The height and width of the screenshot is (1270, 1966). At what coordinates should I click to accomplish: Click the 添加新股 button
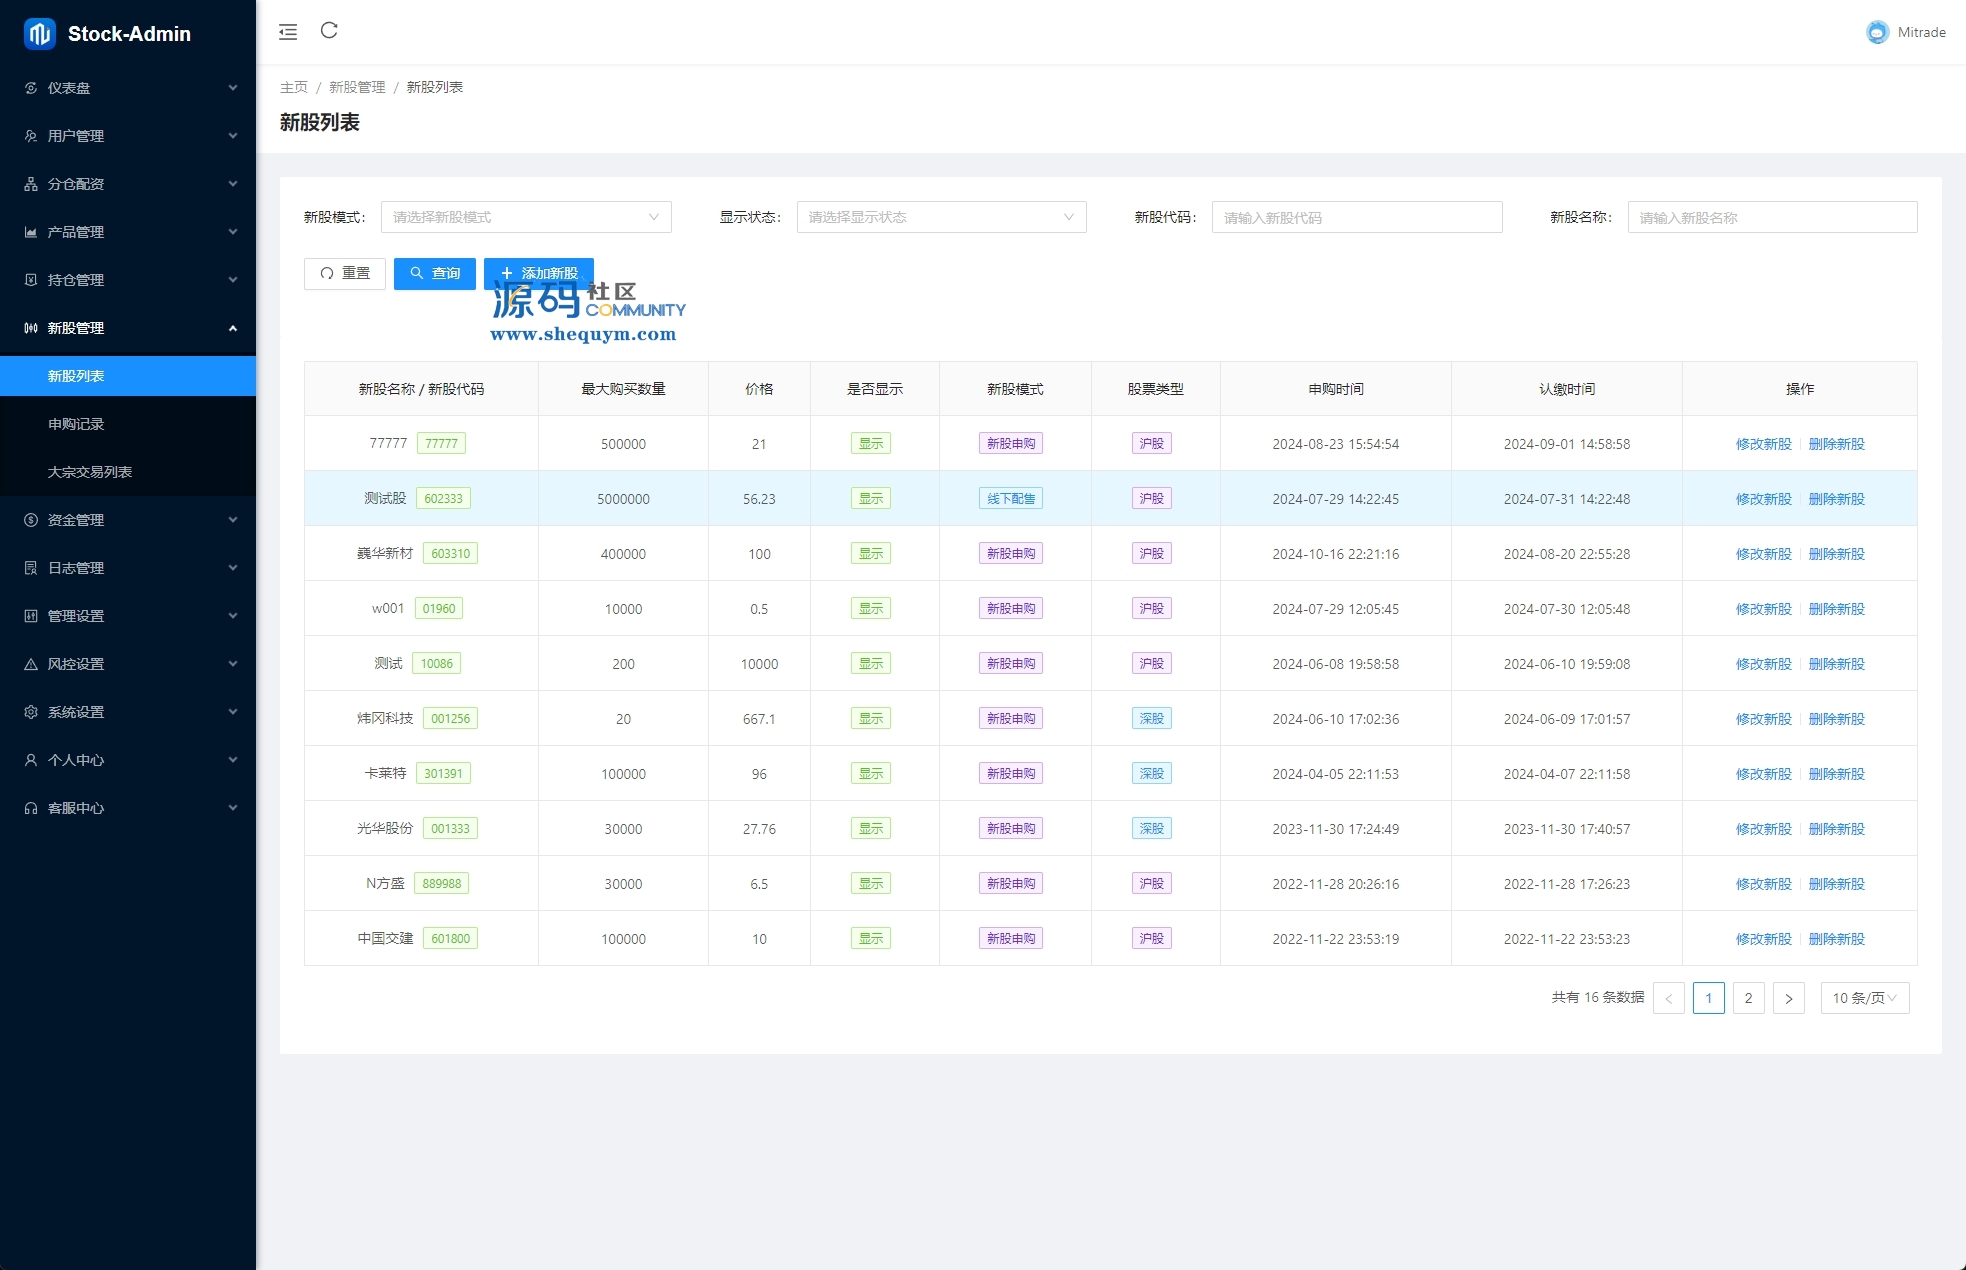[539, 273]
